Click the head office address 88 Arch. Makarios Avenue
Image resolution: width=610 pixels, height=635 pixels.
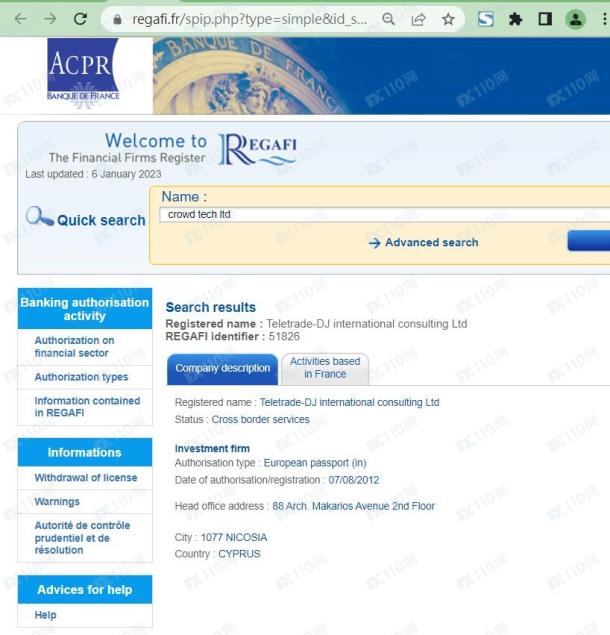[353, 506]
